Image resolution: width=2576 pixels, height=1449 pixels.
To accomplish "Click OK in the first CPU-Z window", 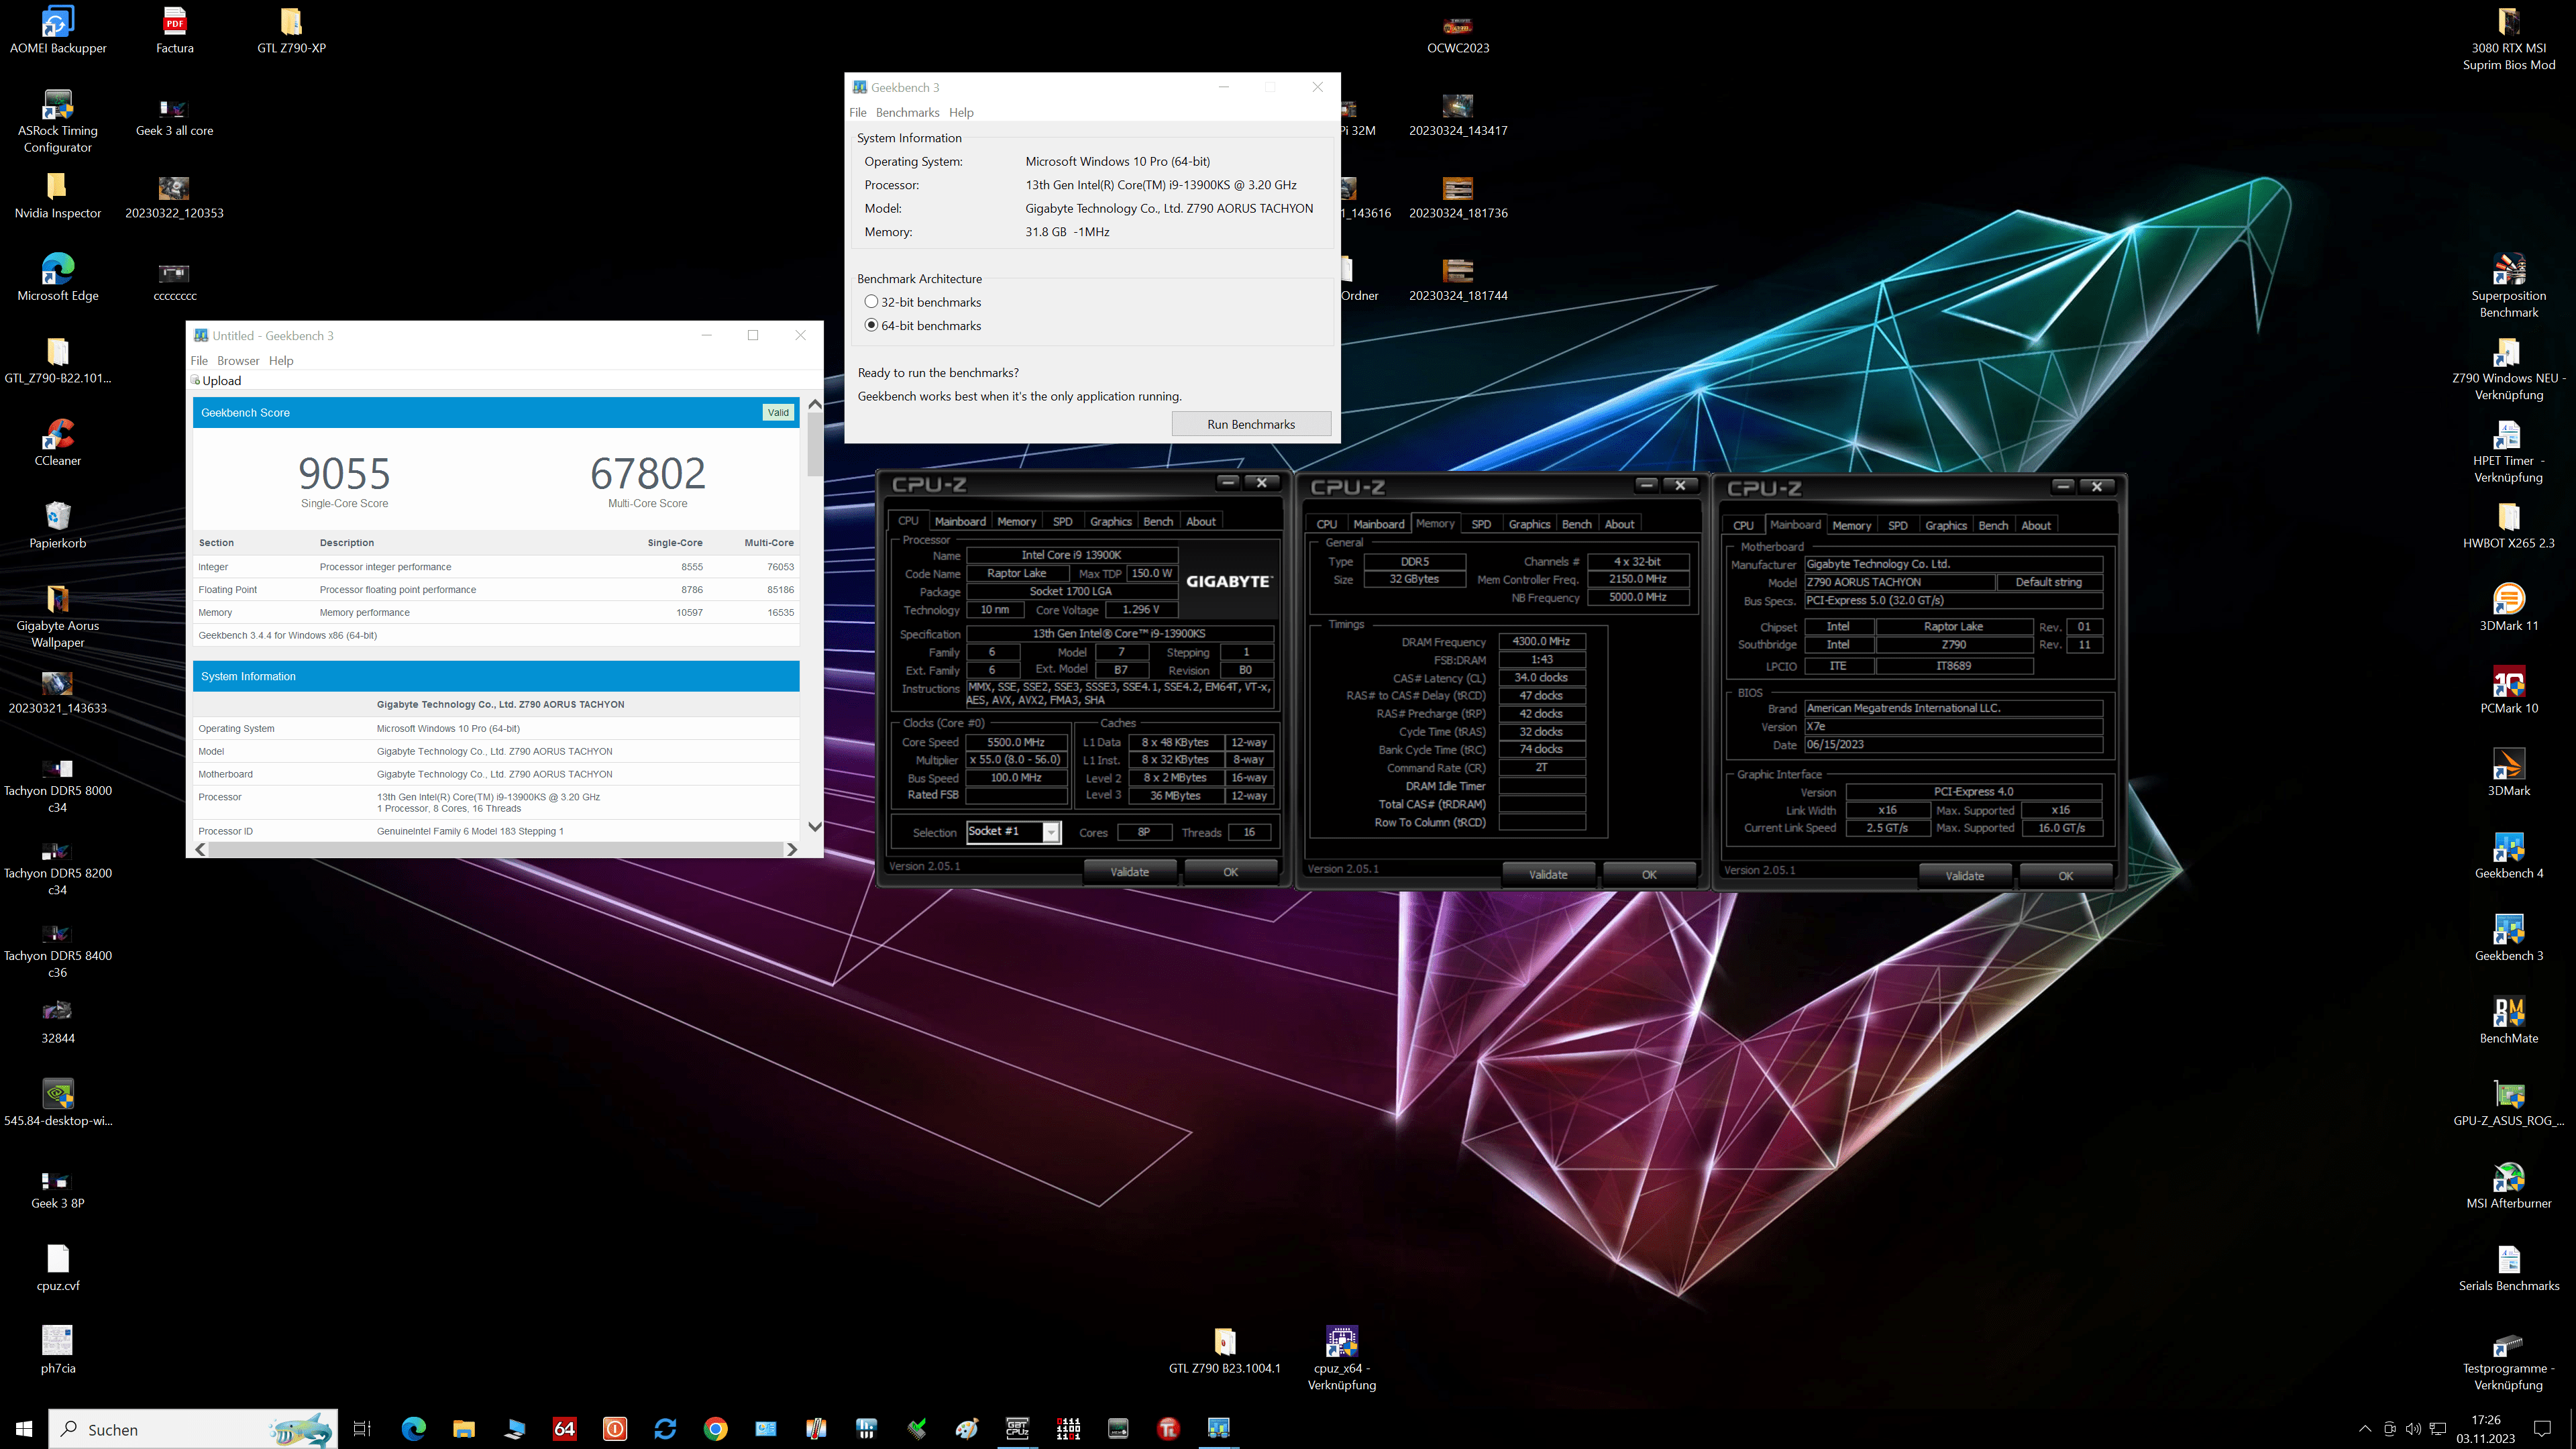I will [x=1230, y=872].
